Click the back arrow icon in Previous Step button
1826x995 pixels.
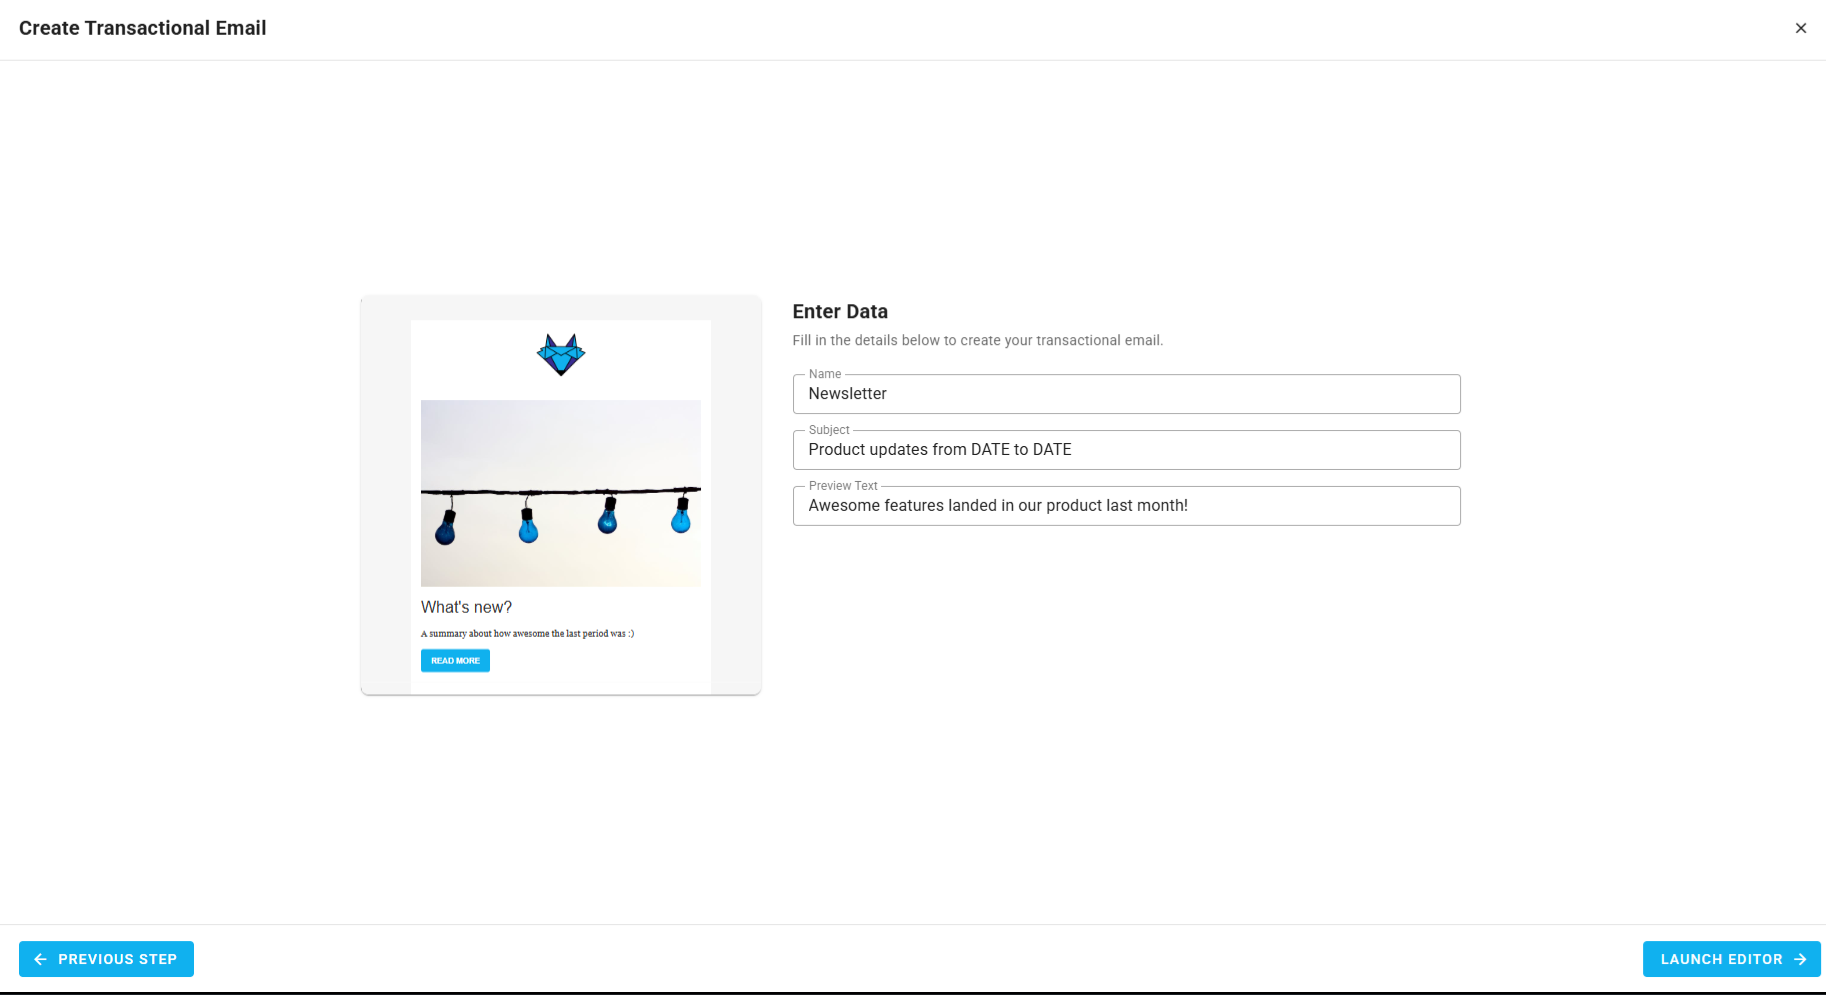pos(39,959)
